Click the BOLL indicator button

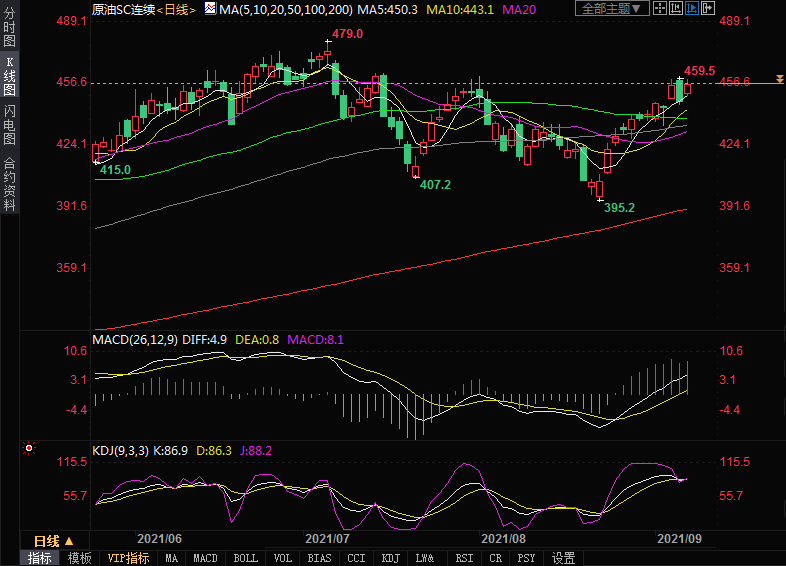coord(245,558)
